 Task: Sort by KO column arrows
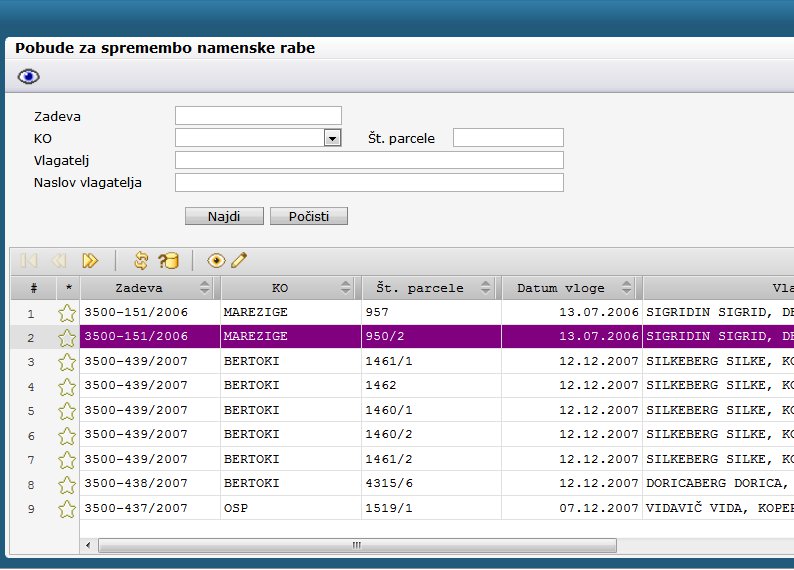pyautogui.click(x=345, y=288)
